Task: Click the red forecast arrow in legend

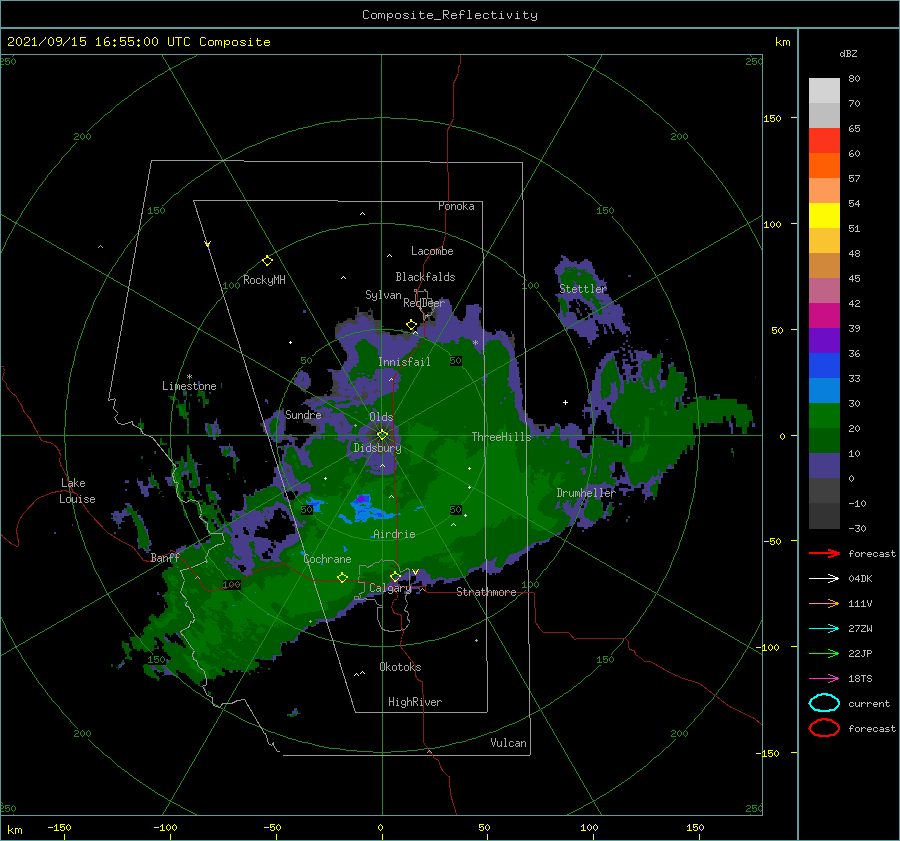Action: pyautogui.click(x=824, y=553)
